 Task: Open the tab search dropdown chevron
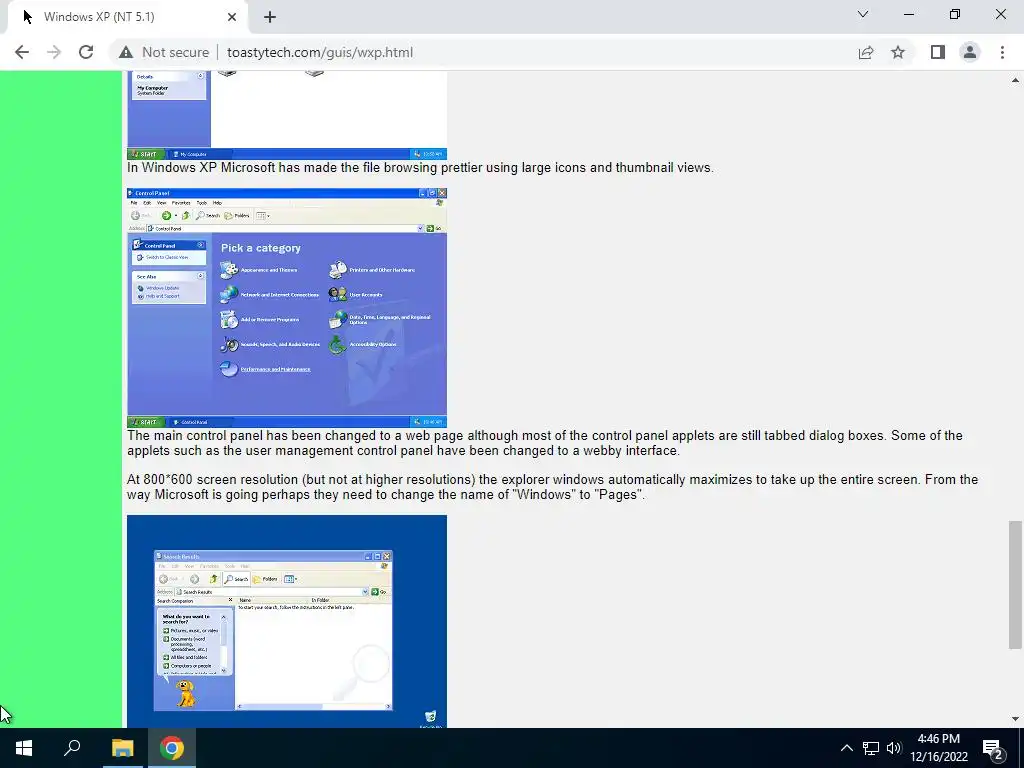(x=863, y=14)
